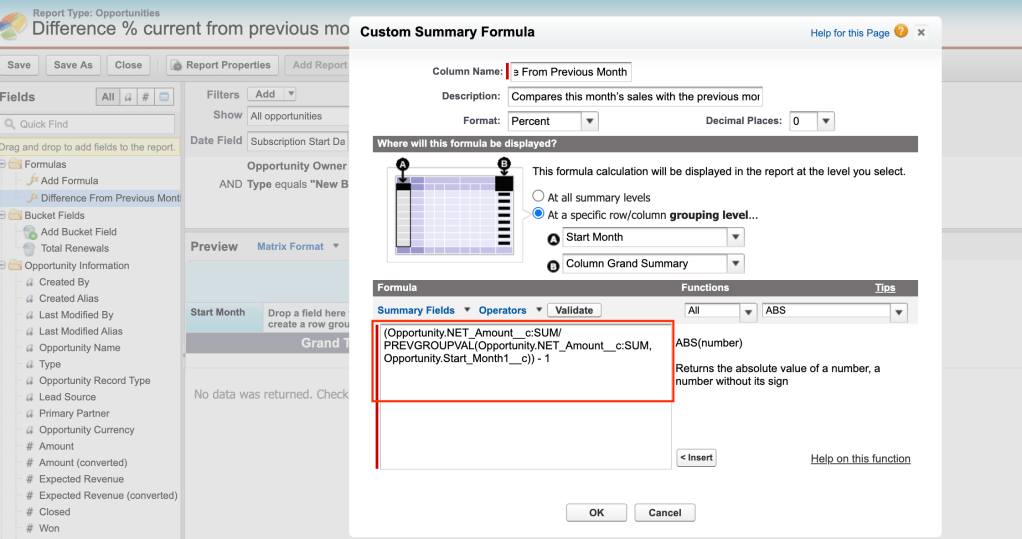The width and height of the screenshot is (1022, 539).
Task: Filter fields by date type icon
Action: [164, 97]
